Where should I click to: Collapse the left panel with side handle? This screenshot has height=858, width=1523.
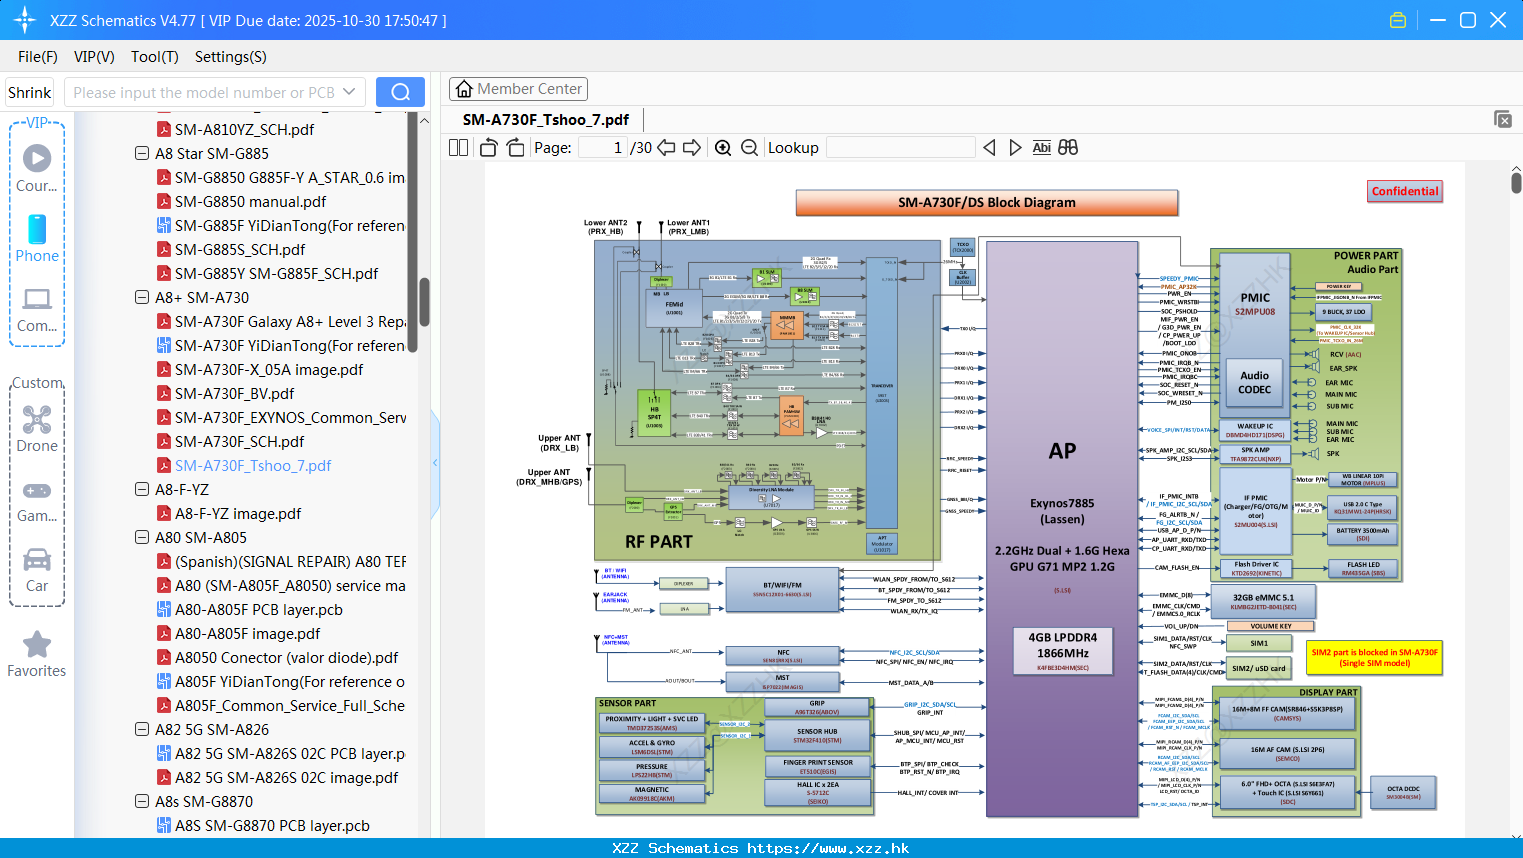pyautogui.click(x=435, y=462)
